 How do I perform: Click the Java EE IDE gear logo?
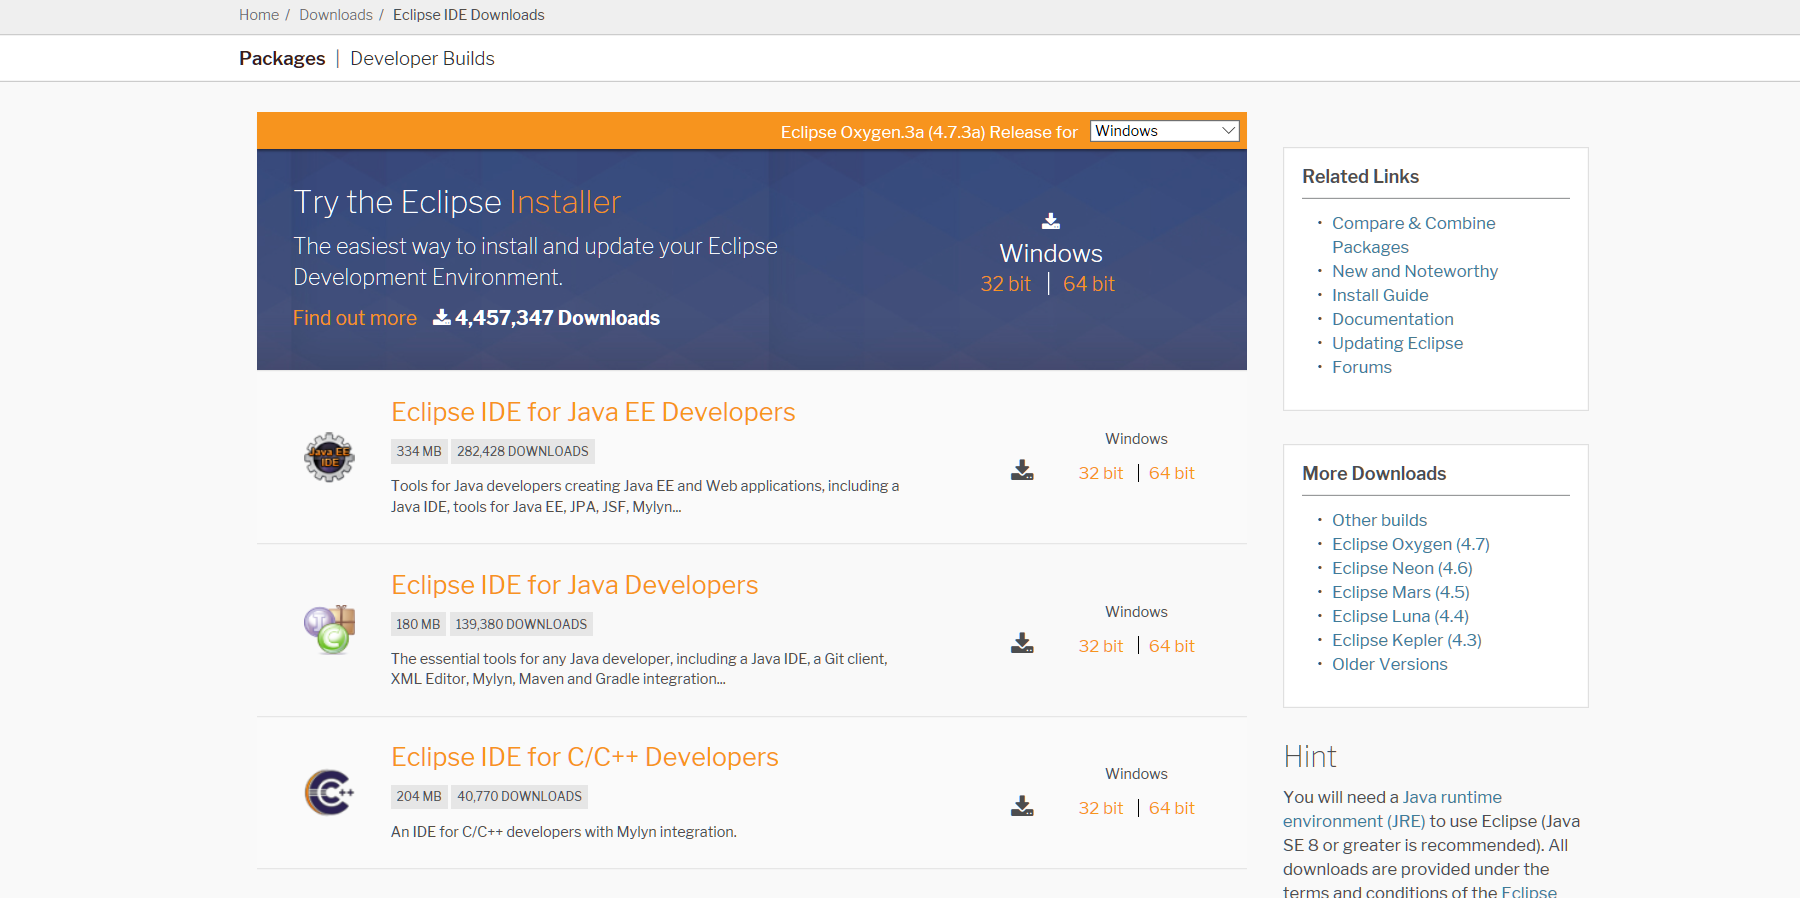(329, 457)
